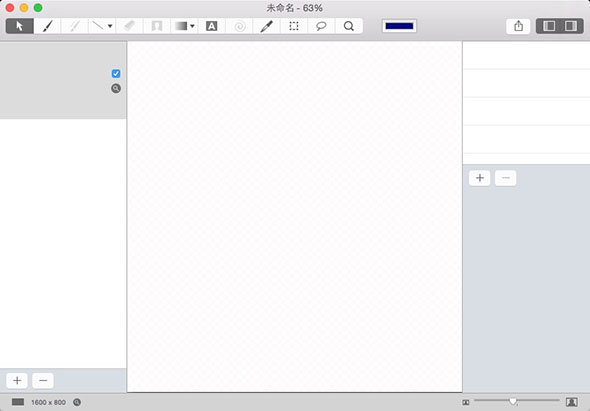
Task: Toggle the left sidebar panel
Action: tap(549, 26)
